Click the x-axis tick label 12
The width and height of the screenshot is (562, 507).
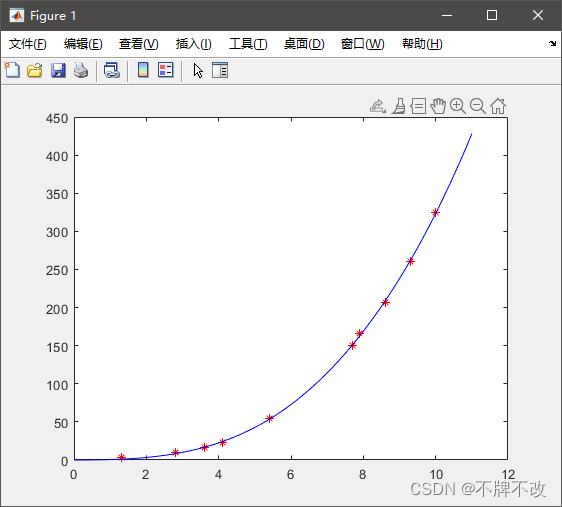tap(508, 474)
